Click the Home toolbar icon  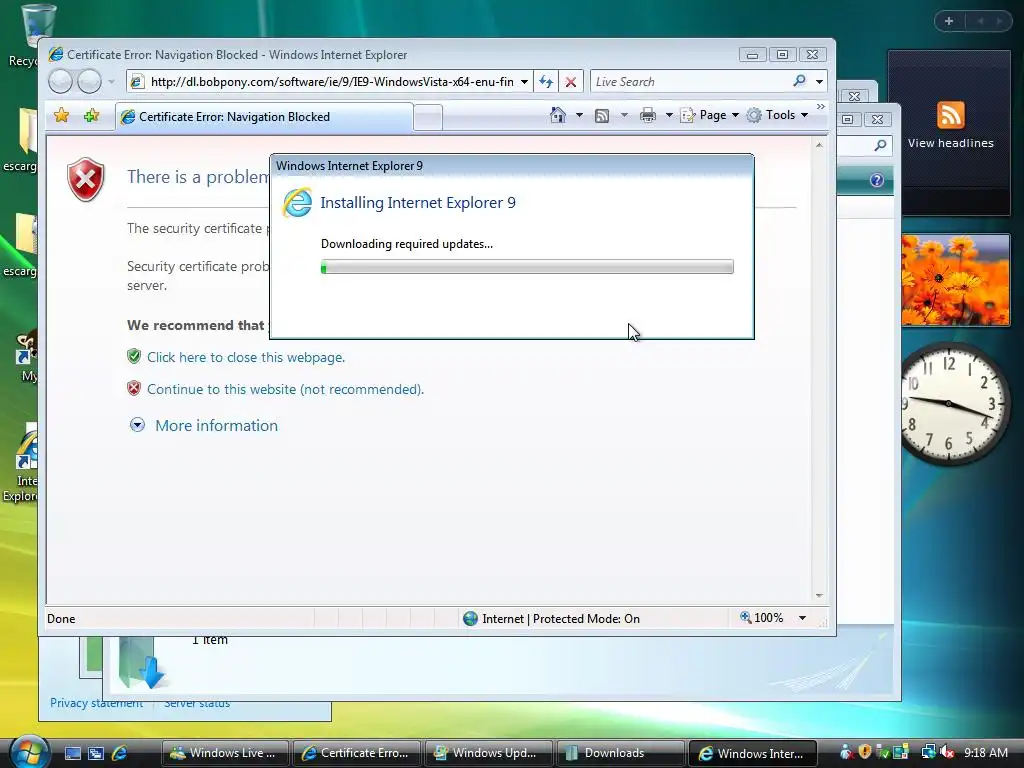click(558, 115)
